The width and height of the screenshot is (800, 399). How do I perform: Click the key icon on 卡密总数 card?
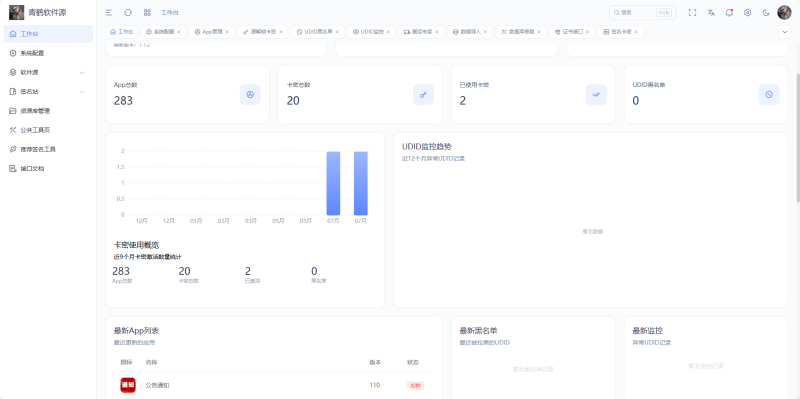[423, 94]
